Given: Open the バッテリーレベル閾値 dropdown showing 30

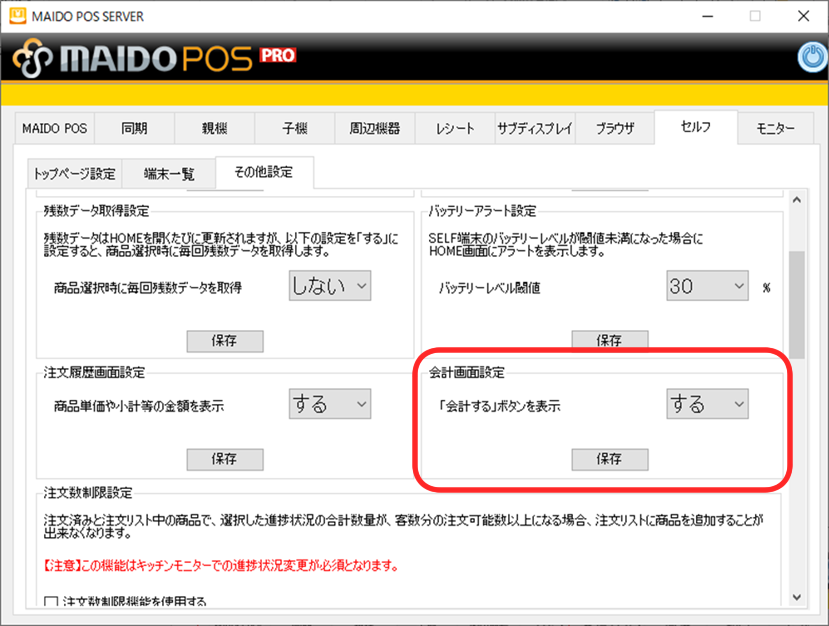Looking at the screenshot, I should click(707, 286).
